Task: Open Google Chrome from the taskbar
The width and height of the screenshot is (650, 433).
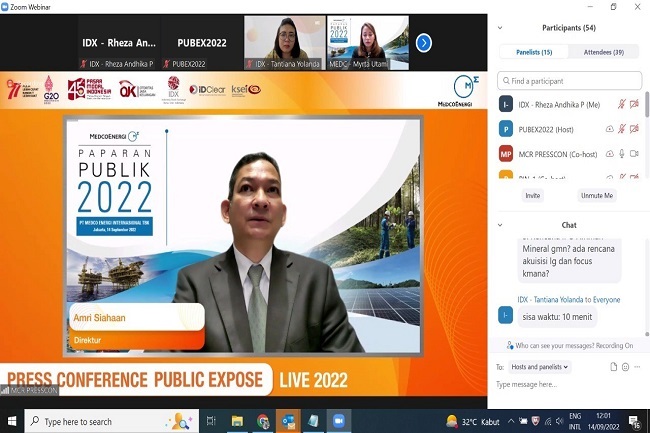Action: [263, 421]
